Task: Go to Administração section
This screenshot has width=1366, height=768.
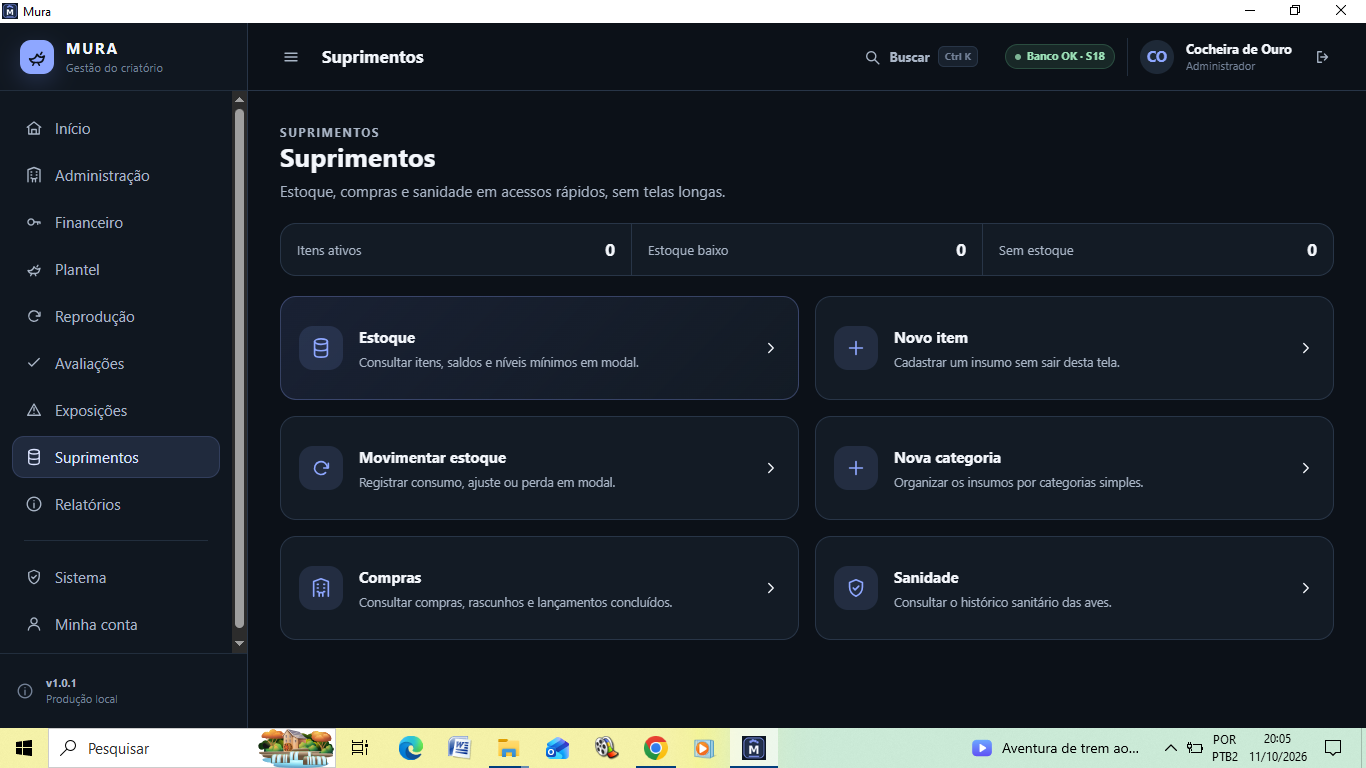Action: (116, 175)
